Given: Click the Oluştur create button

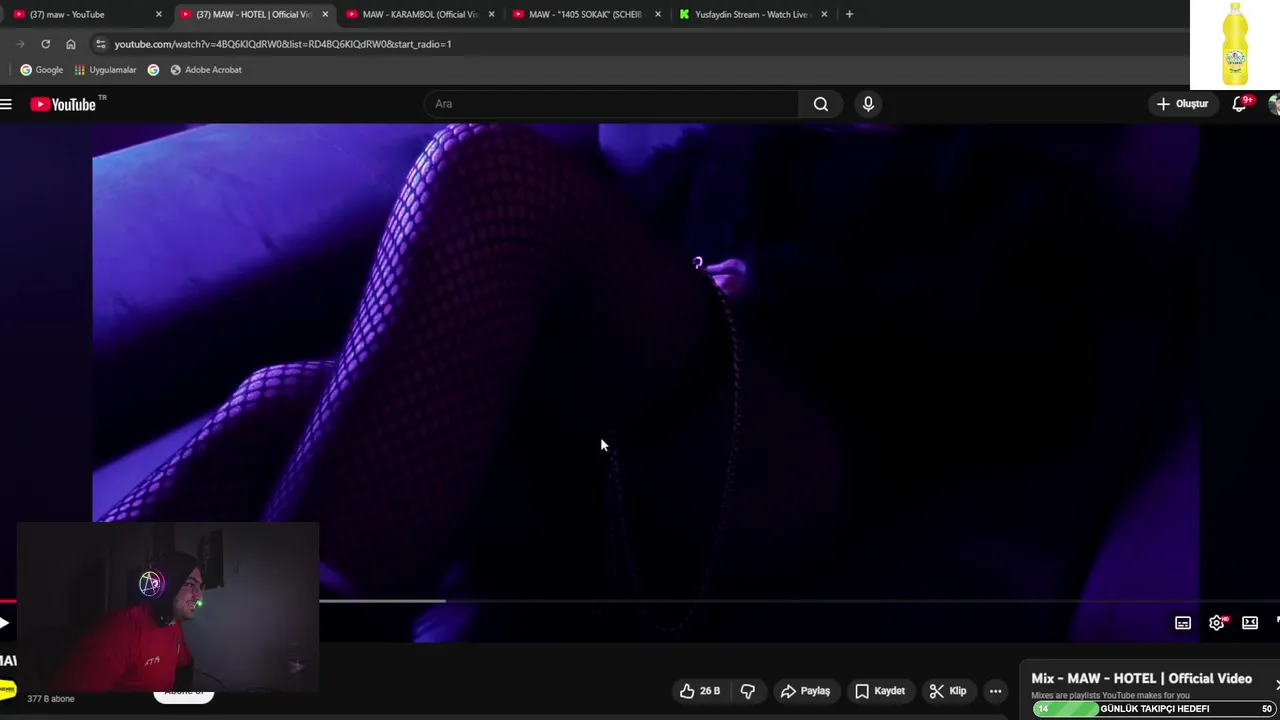Looking at the screenshot, I should (1183, 104).
